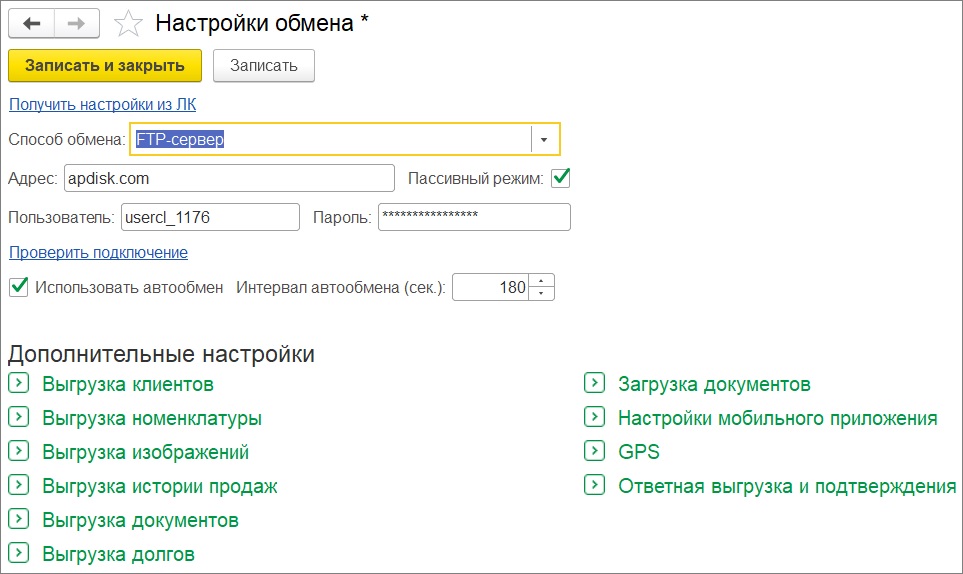Click the autoexchange interval field showing 180

[x=491, y=287]
